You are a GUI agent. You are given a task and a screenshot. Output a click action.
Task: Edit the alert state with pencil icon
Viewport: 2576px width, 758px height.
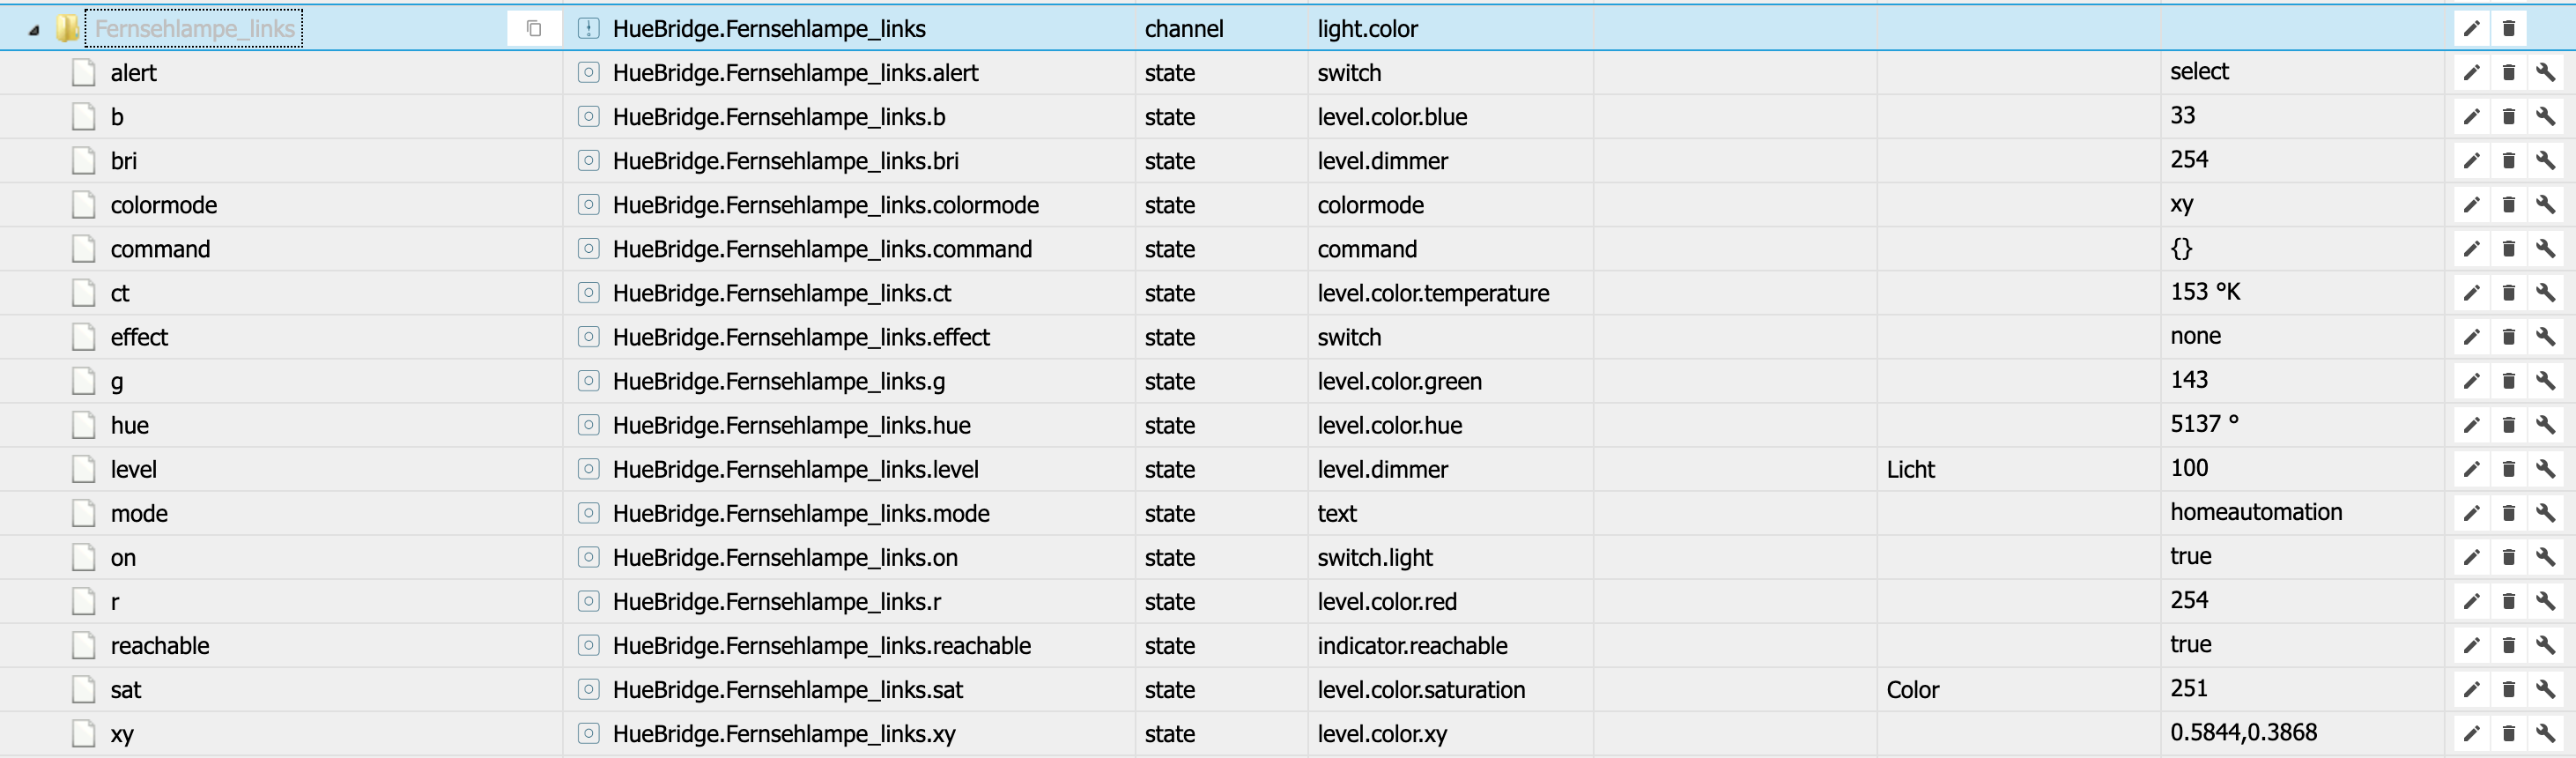click(x=2471, y=73)
